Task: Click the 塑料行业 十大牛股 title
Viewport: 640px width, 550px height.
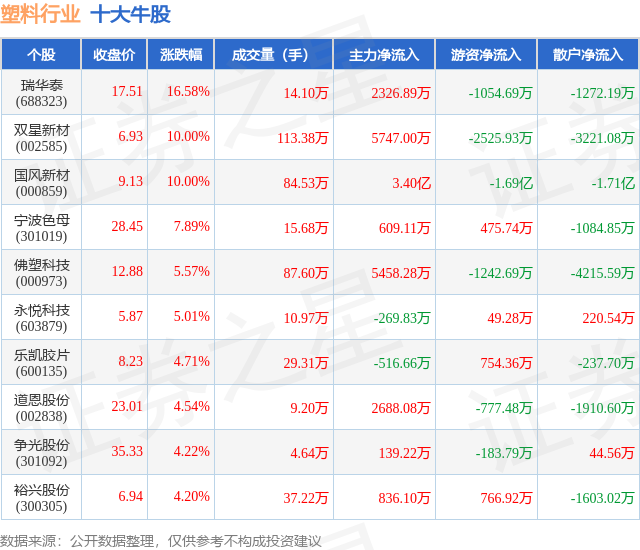Action: coord(85,15)
